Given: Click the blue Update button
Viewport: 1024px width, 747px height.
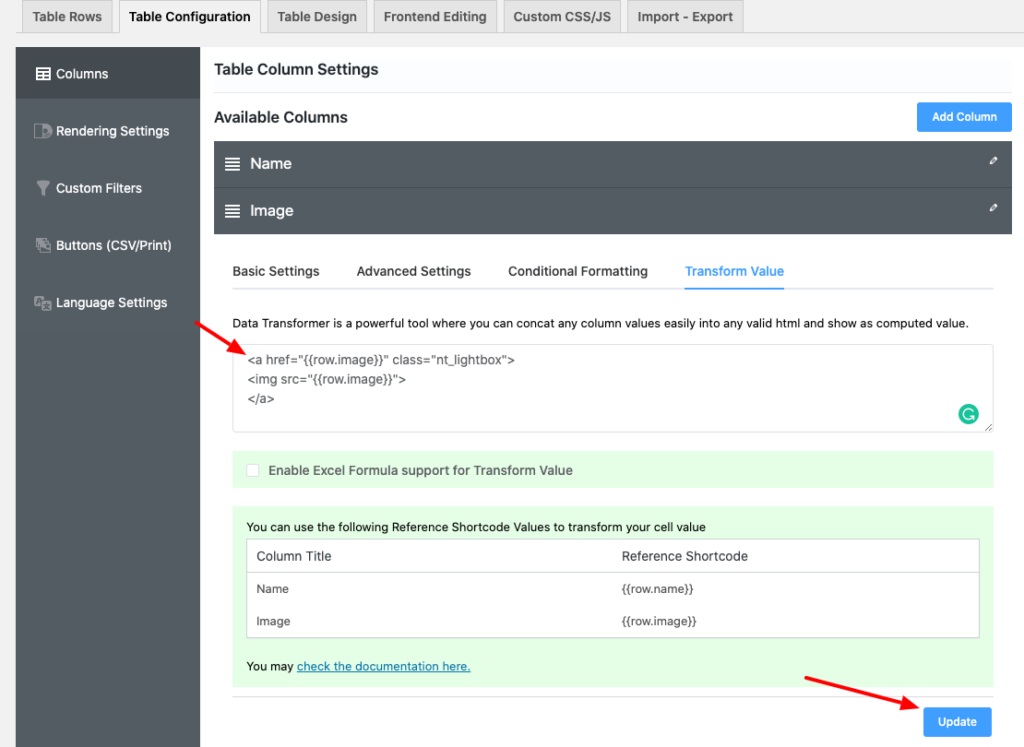Looking at the screenshot, I should (x=957, y=722).
